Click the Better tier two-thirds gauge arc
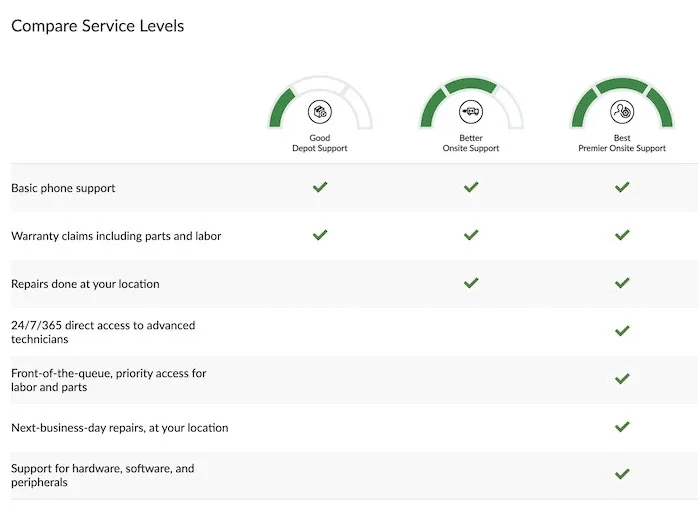 tap(471, 102)
